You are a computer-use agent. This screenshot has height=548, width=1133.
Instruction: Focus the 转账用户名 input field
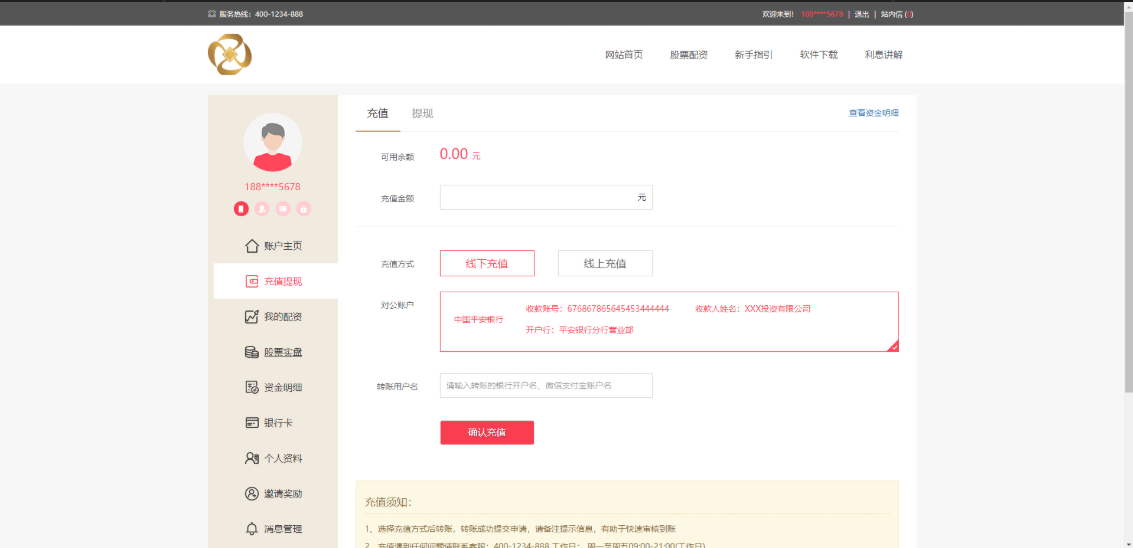(546, 385)
